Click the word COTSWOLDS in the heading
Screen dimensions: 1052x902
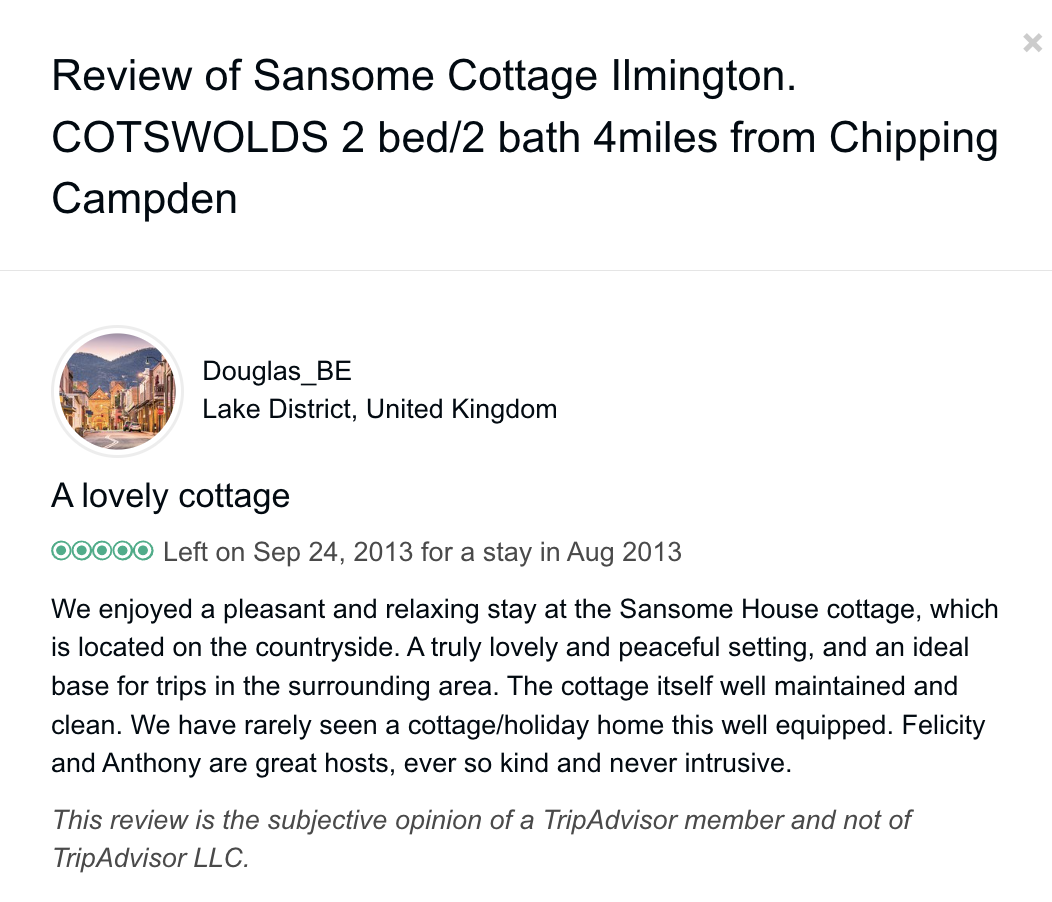[190, 138]
